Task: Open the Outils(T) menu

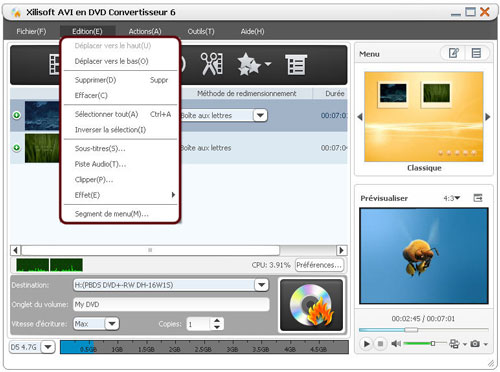Action: 201,31
